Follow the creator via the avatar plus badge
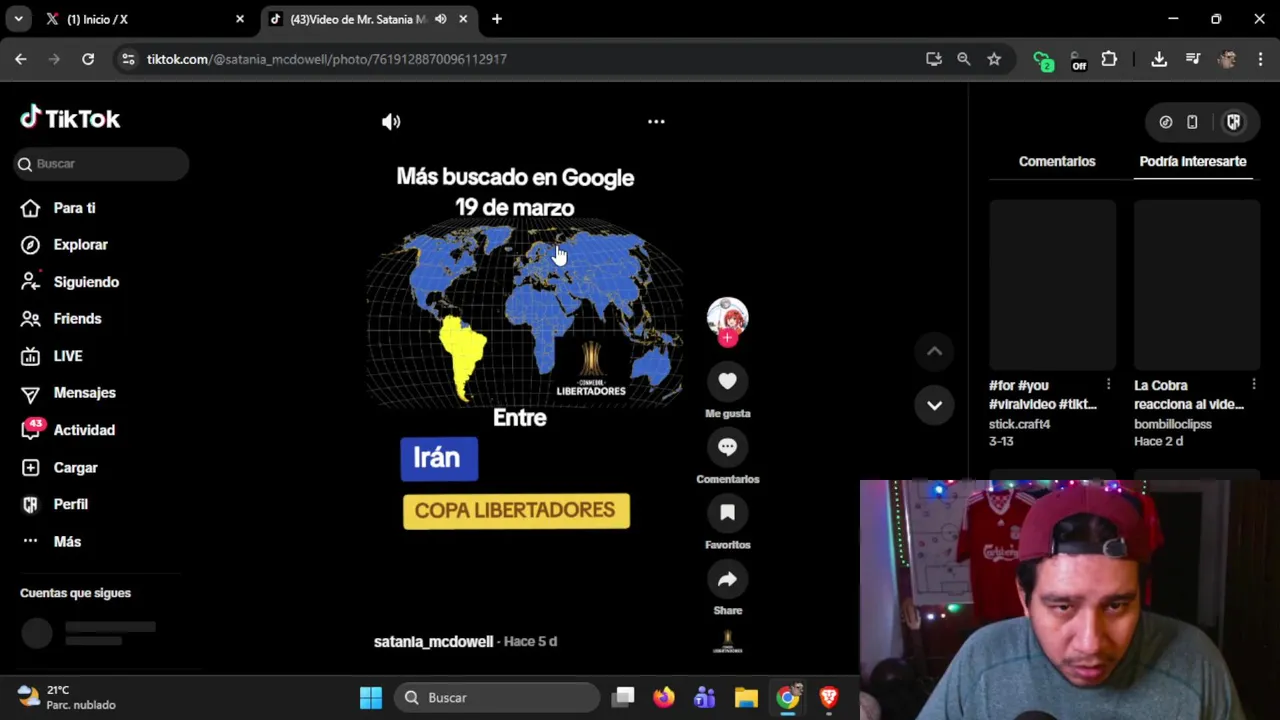Screen dimensions: 1280x720 coord(727,338)
